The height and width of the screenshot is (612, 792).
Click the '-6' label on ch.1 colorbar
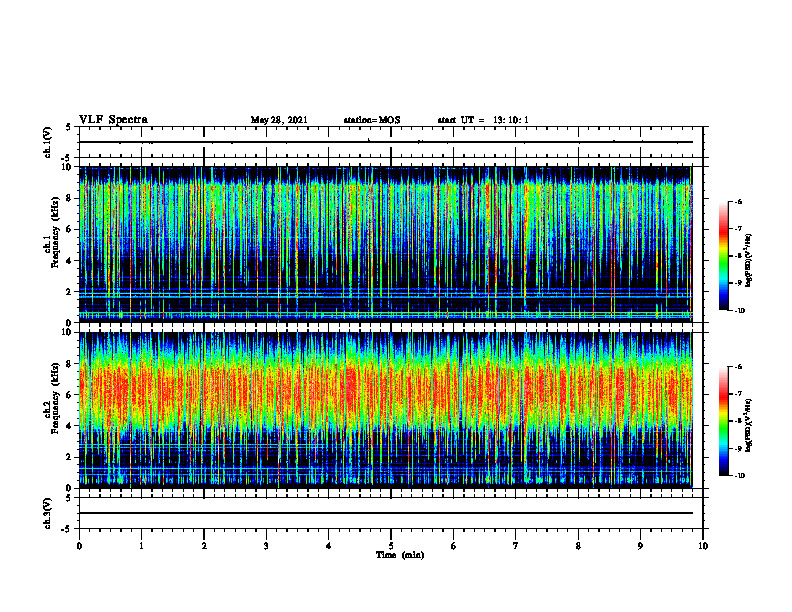click(x=738, y=201)
